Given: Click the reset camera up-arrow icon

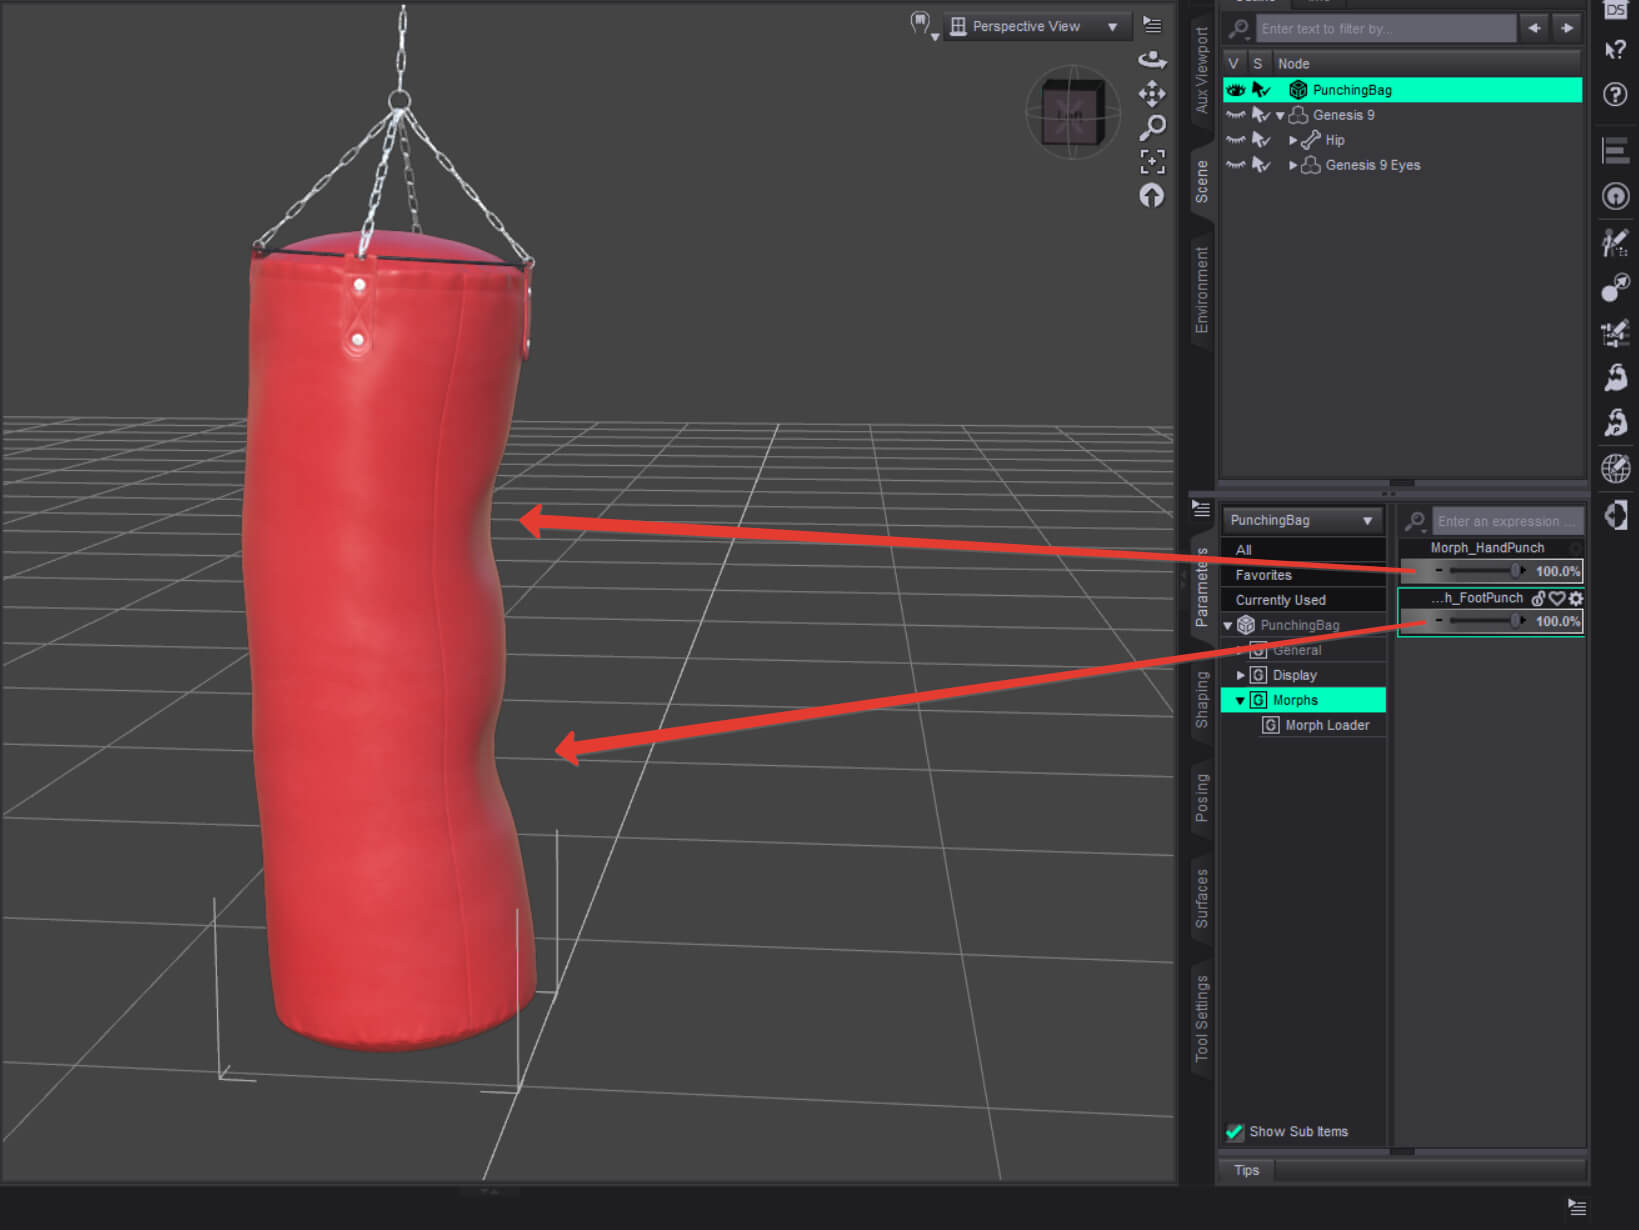Looking at the screenshot, I should point(1152,196).
